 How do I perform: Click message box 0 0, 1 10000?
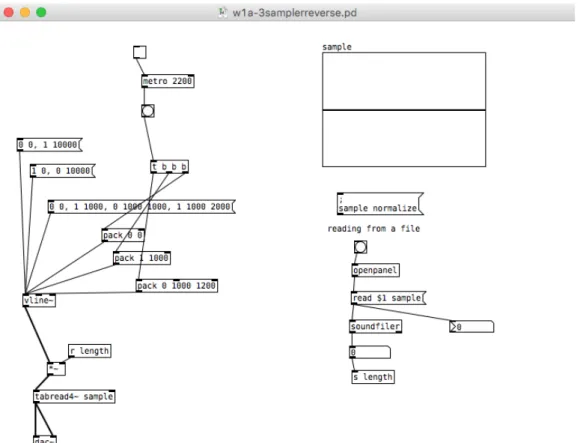click(x=50, y=145)
